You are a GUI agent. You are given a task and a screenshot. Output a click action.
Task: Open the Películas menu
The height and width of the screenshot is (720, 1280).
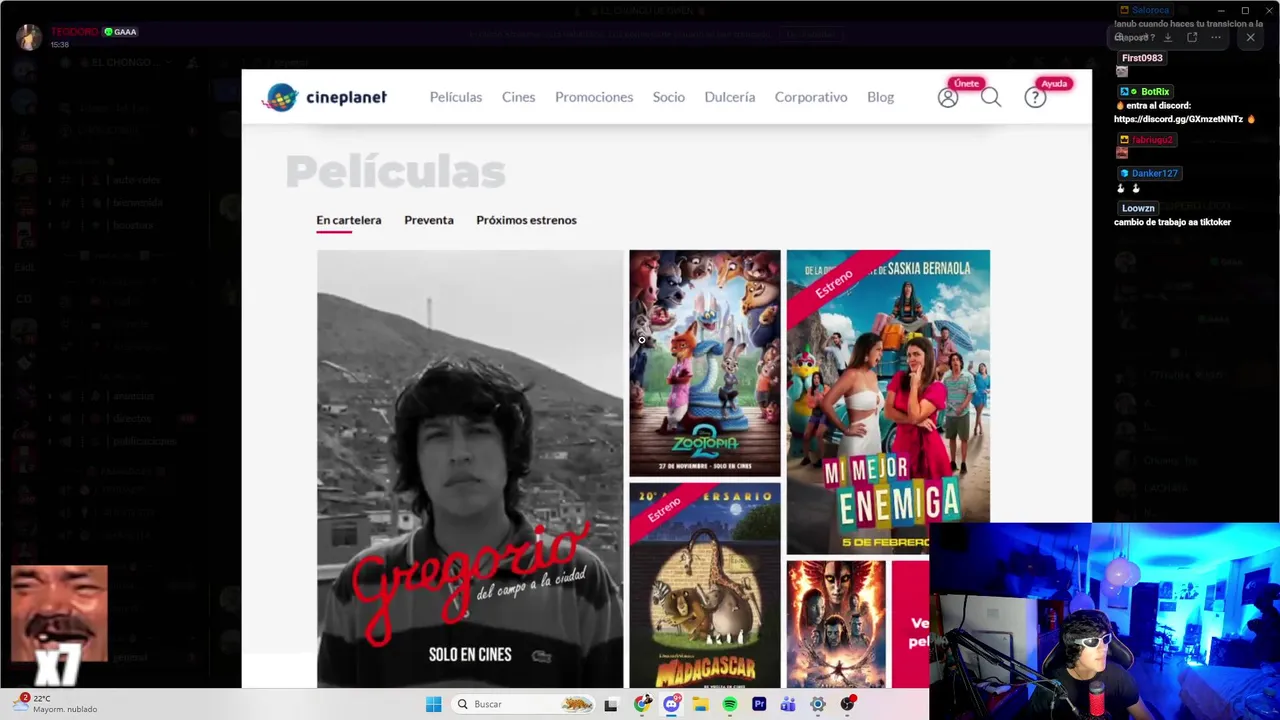(x=456, y=97)
